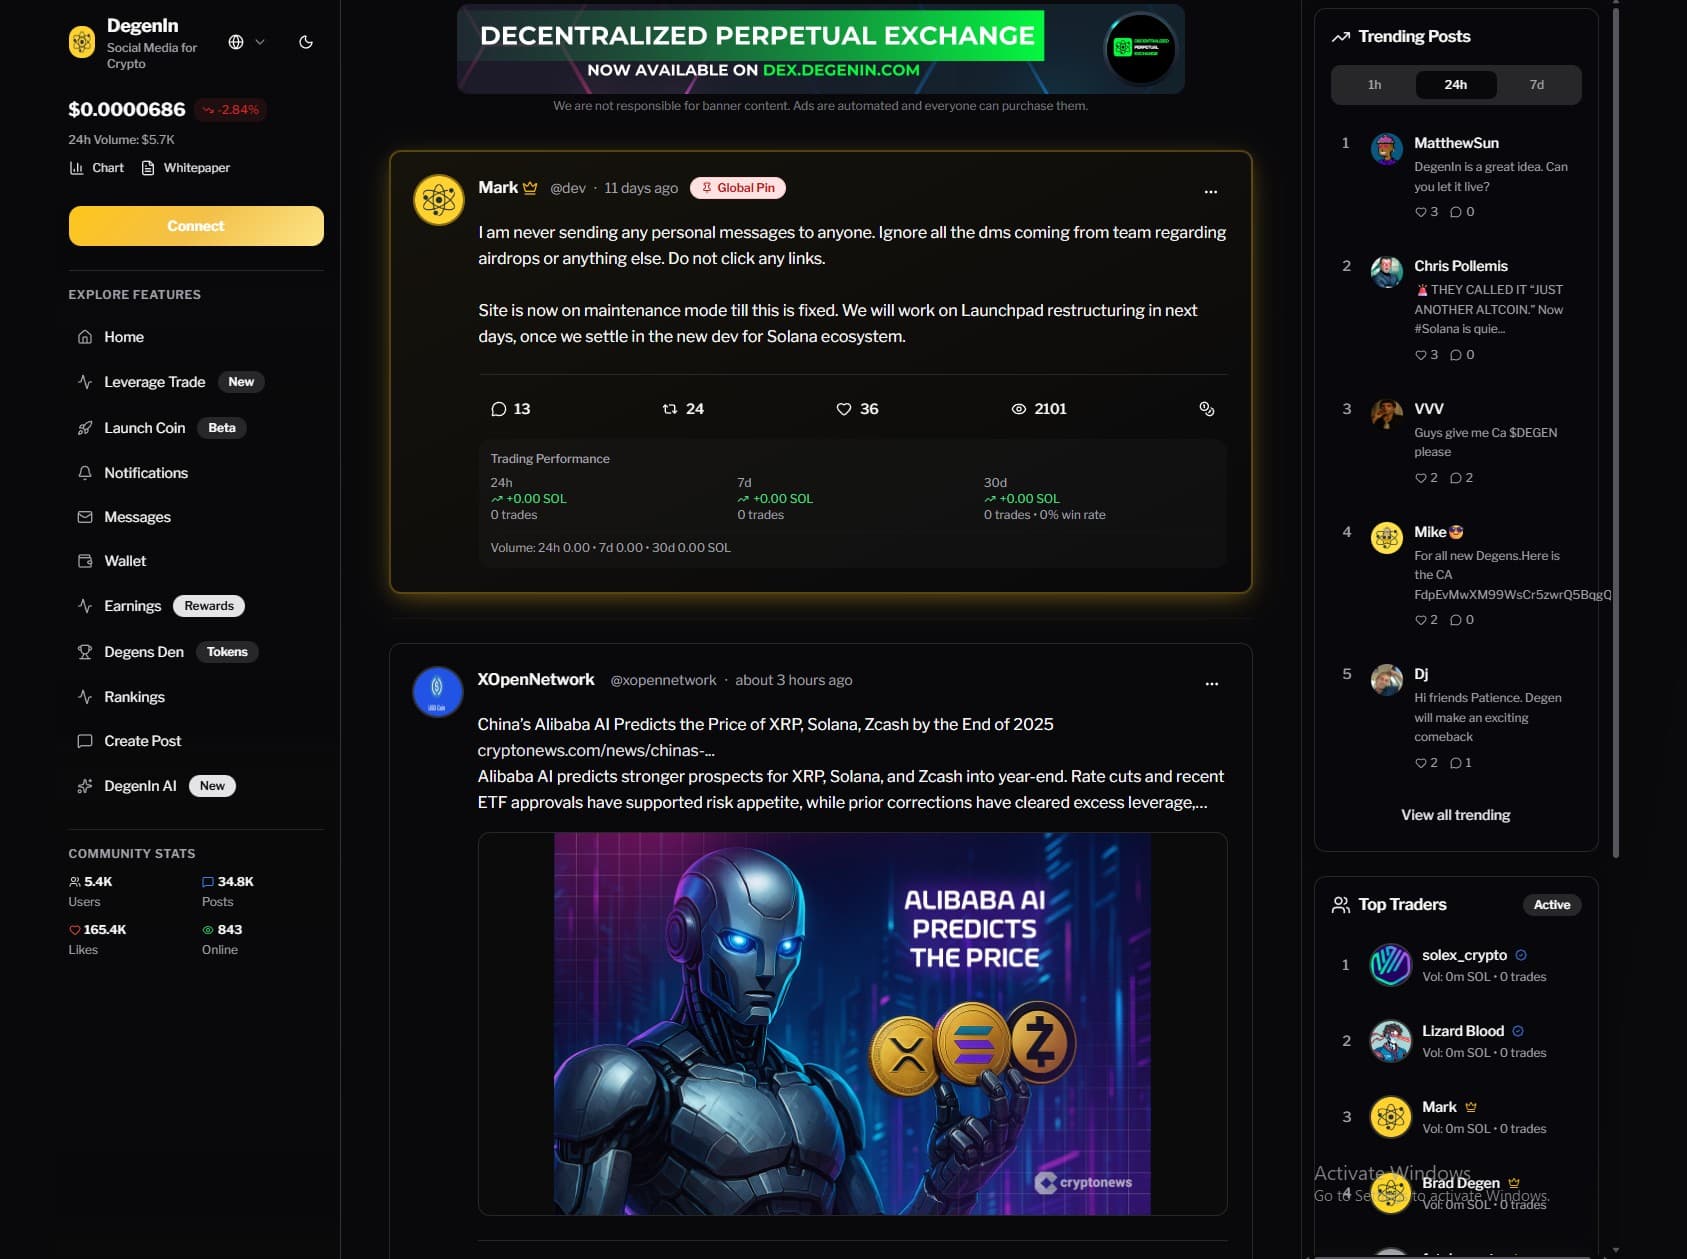Open the Chart link
The width and height of the screenshot is (1687, 1259).
pyautogui.click(x=97, y=168)
